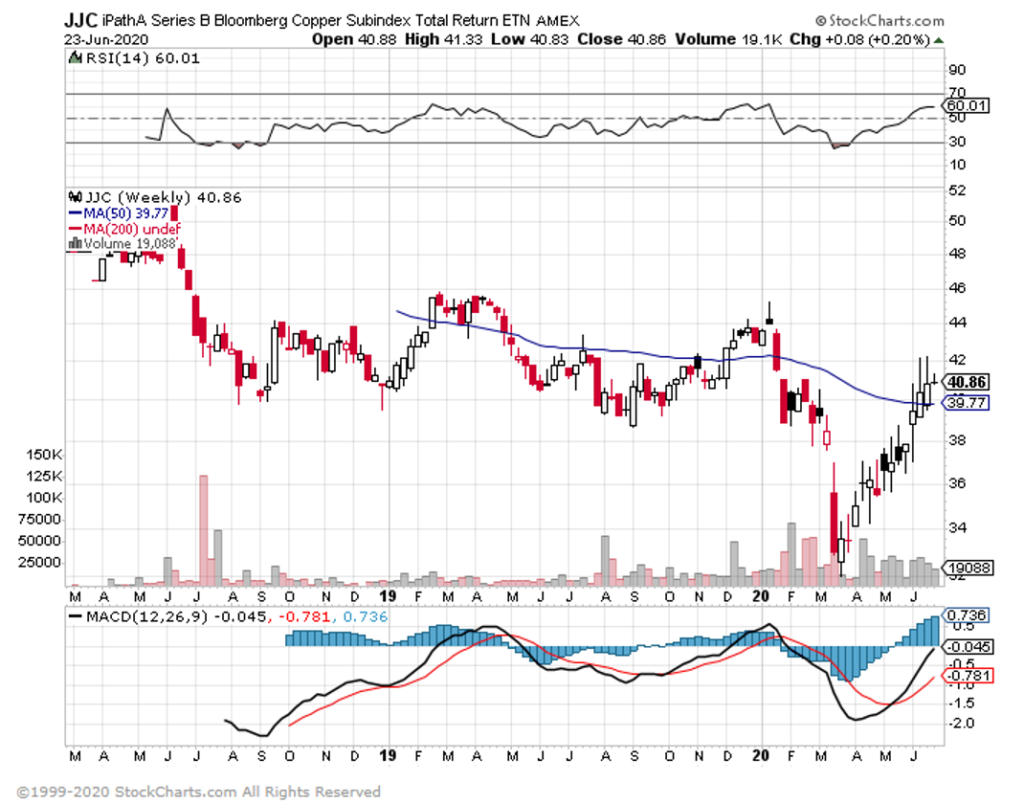Click the -2.0 level on the MACD axis
The height and width of the screenshot is (804, 1024).
tap(964, 723)
